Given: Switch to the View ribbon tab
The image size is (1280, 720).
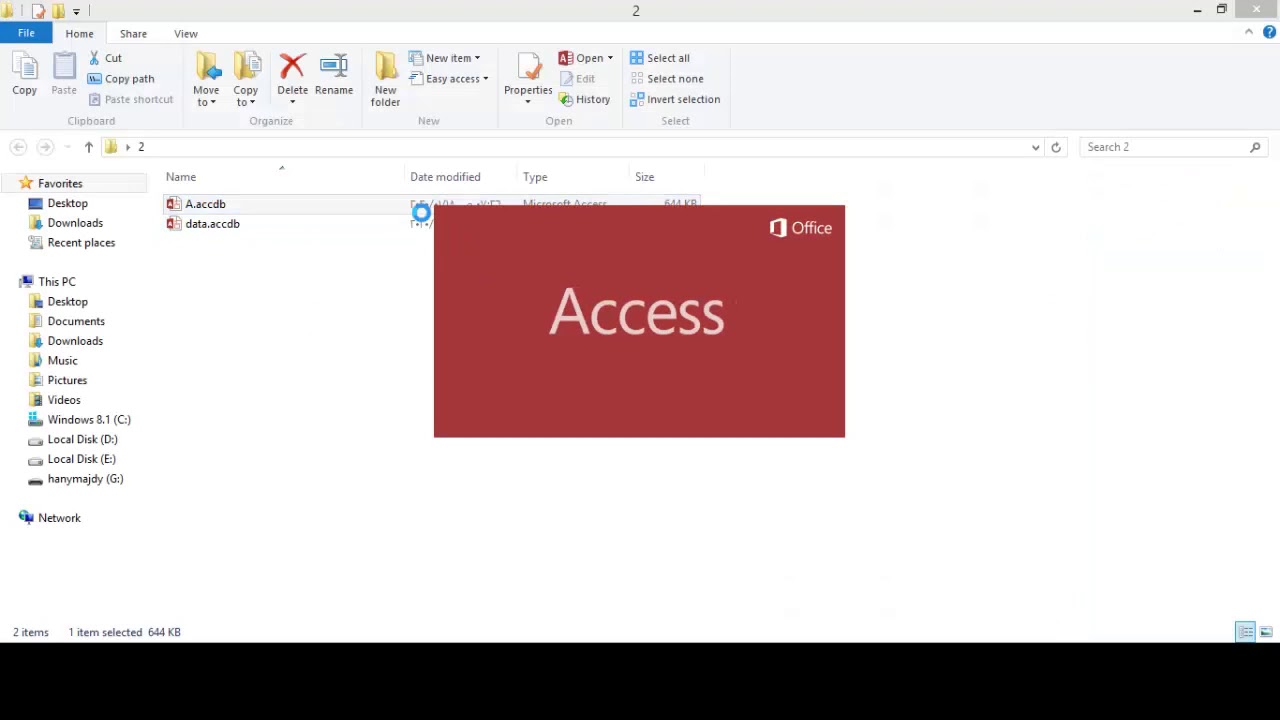Looking at the screenshot, I should (186, 33).
